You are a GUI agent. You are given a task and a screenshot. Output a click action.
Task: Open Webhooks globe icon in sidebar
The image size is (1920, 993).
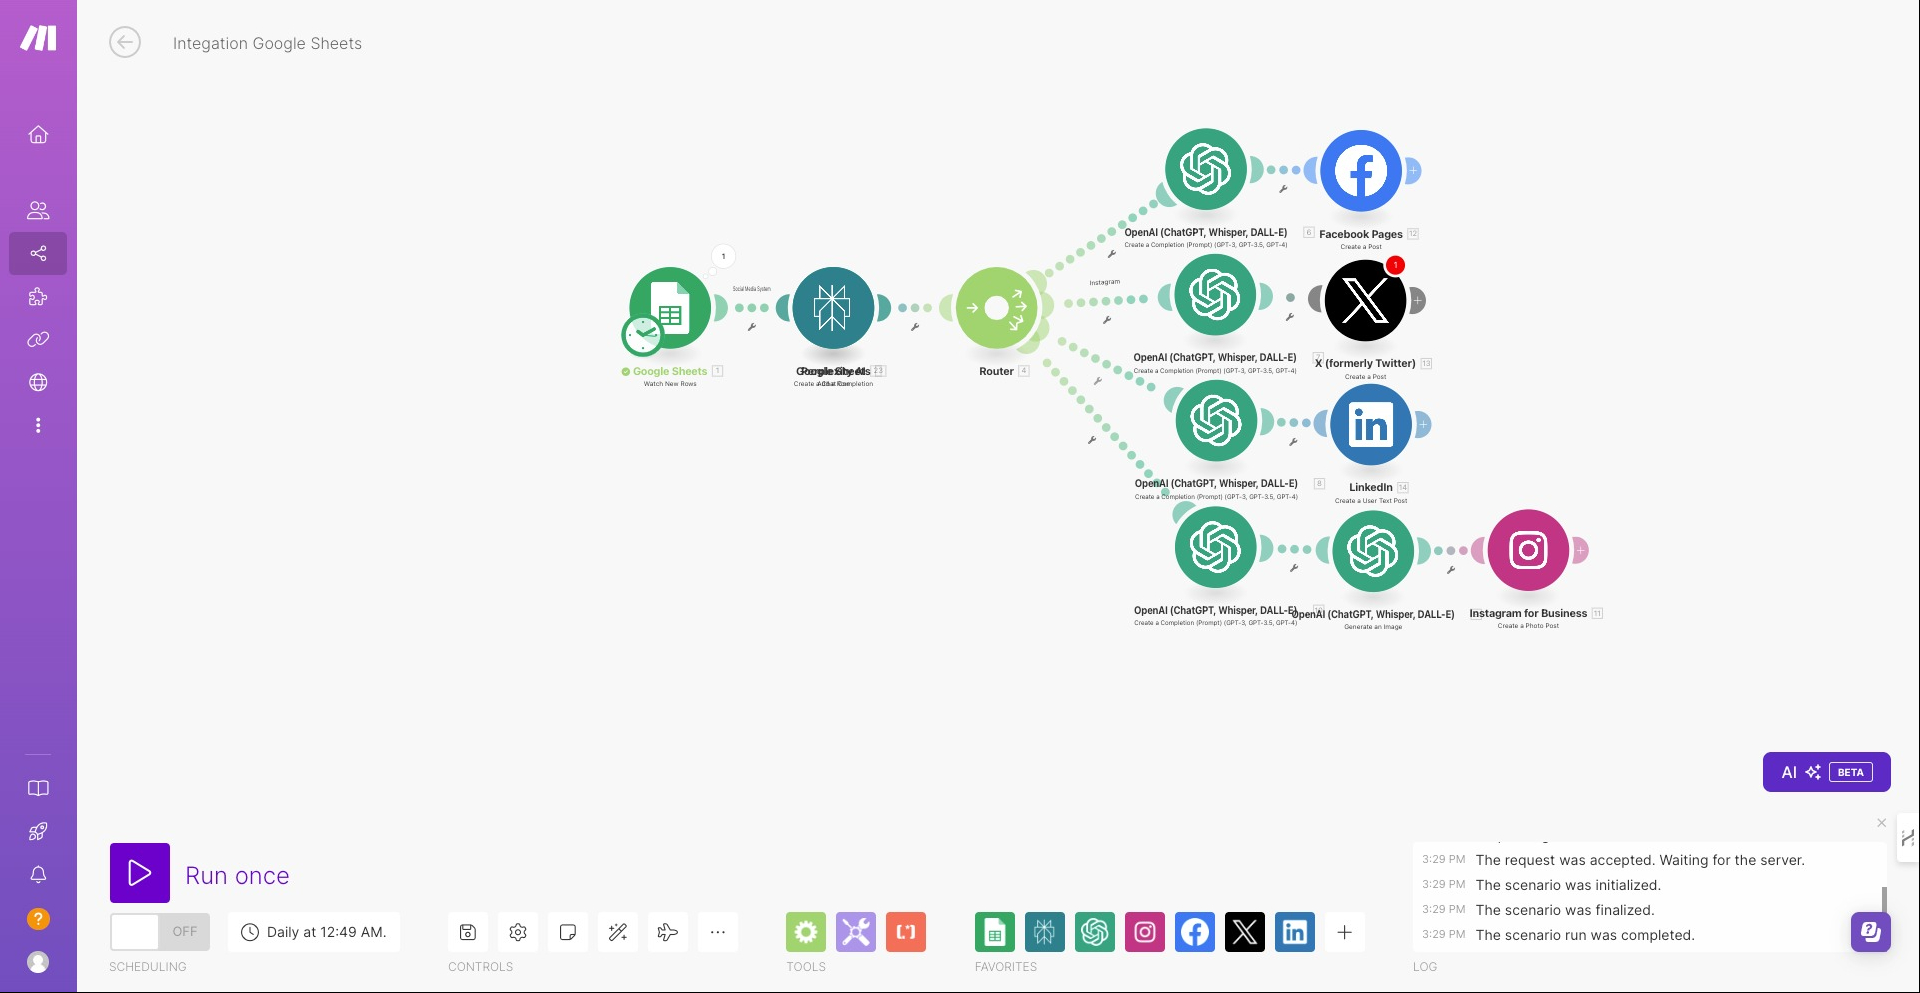coord(38,382)
